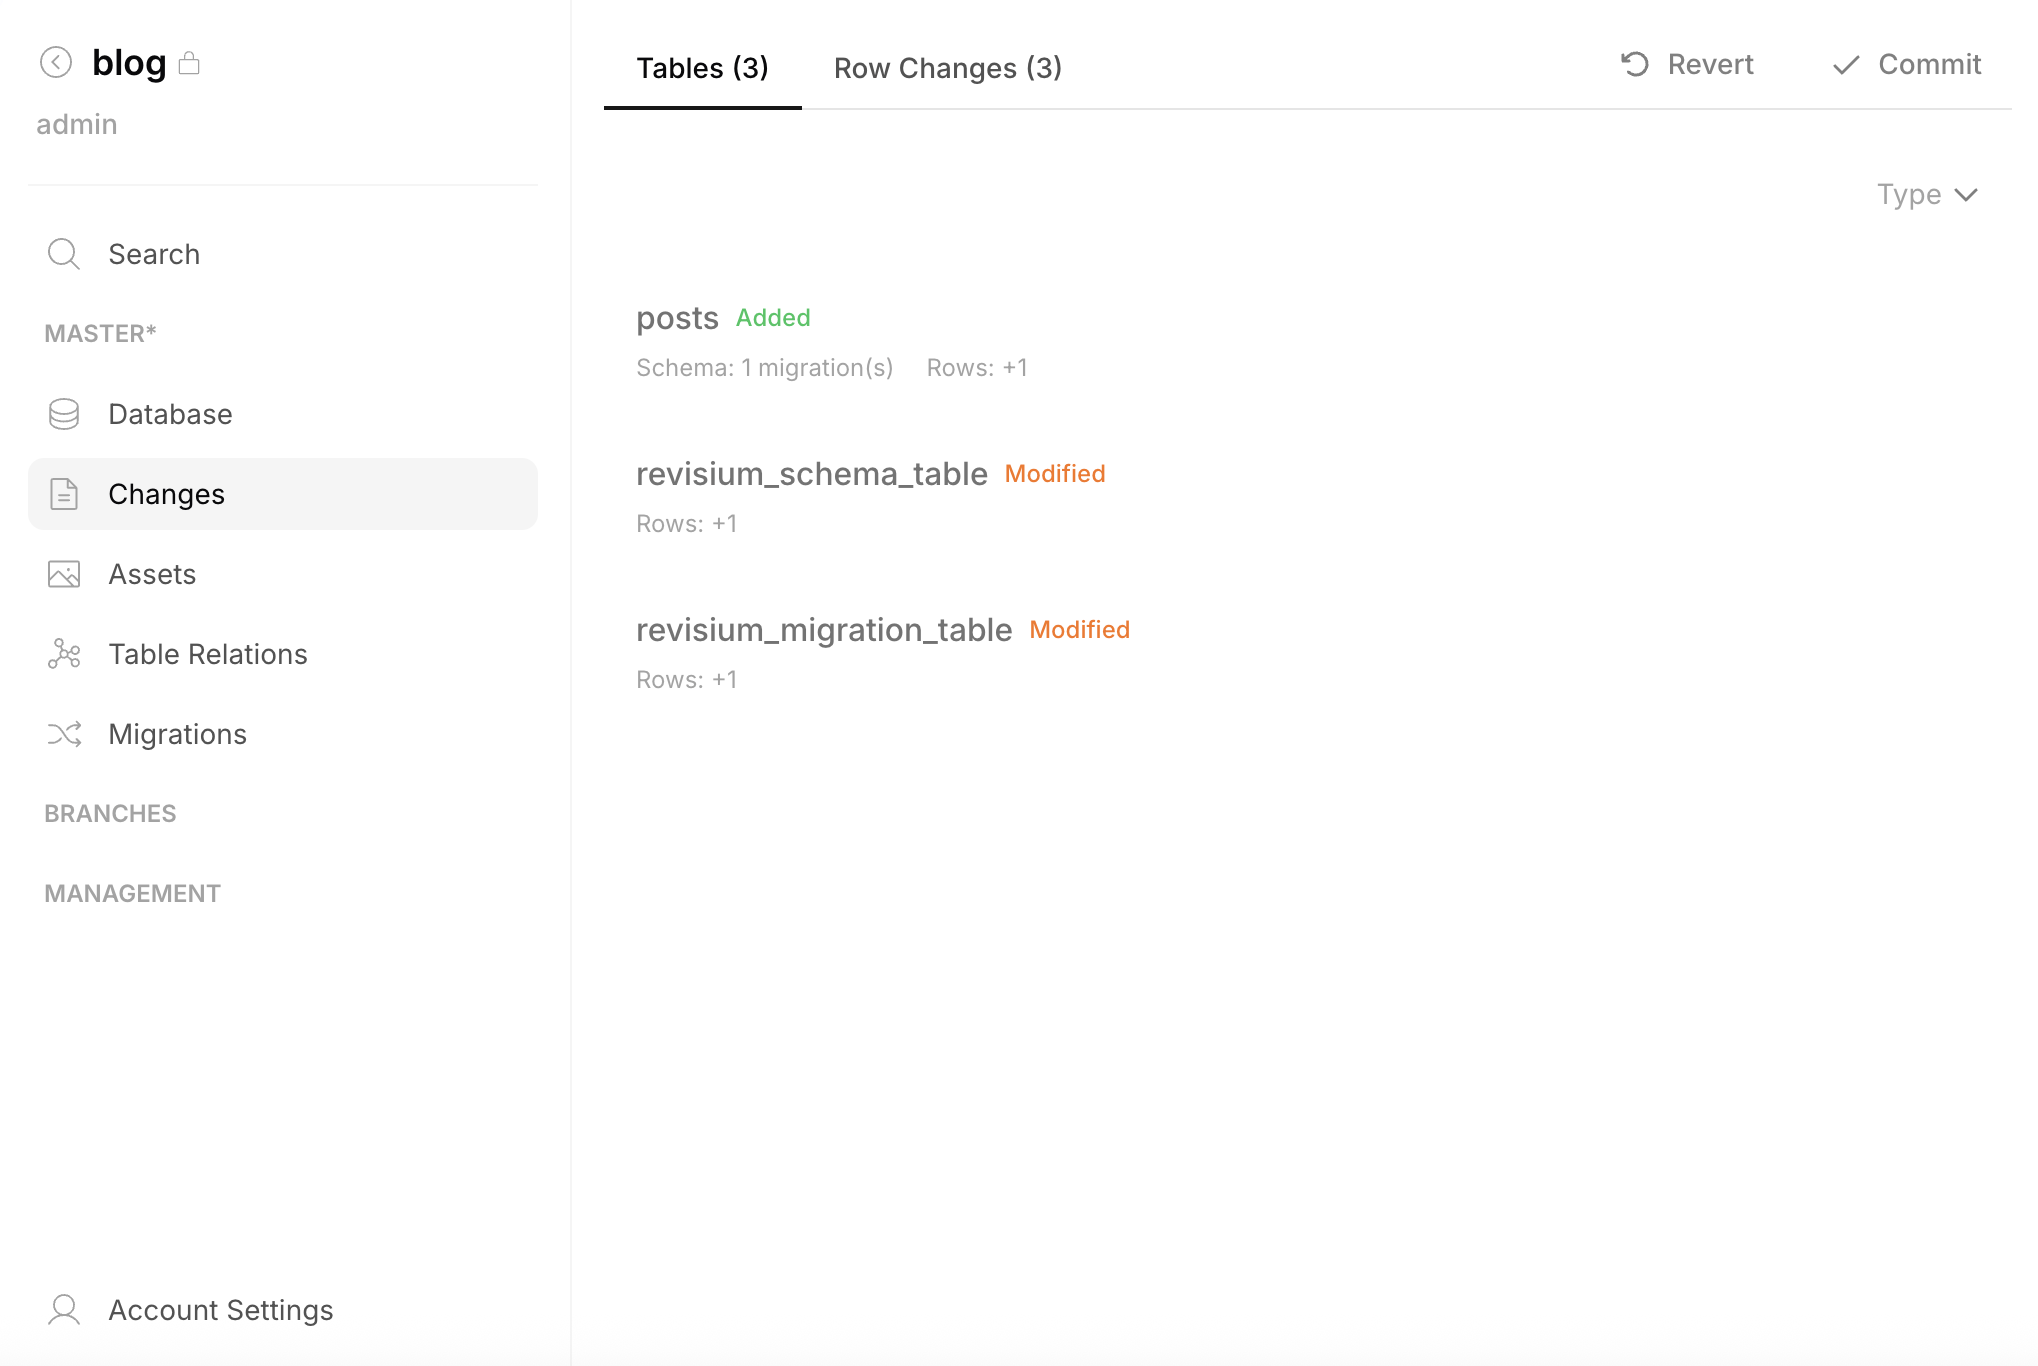Select the Search icon in sidebar

click(63, 254)
